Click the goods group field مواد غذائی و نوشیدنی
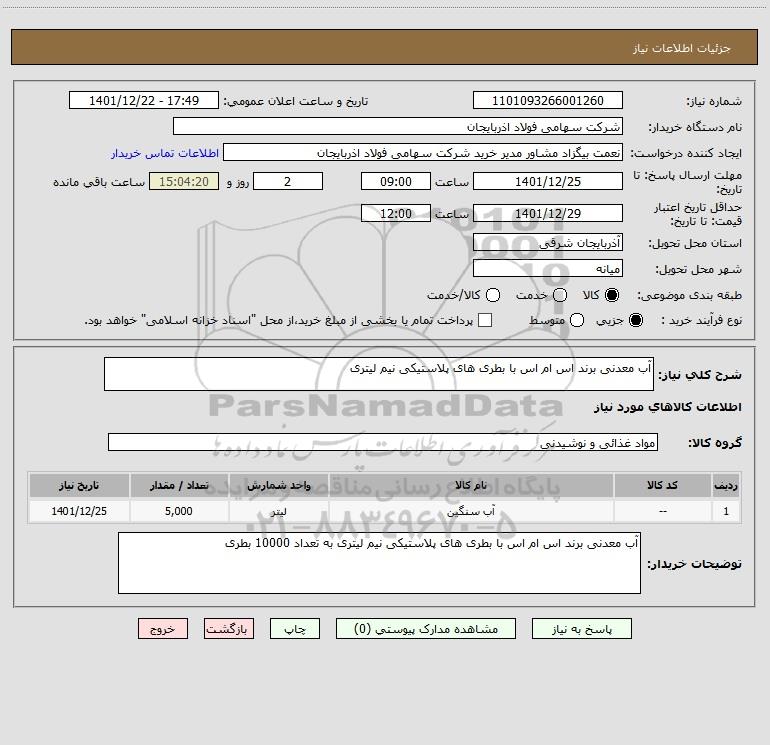 (x=383, y=442)
